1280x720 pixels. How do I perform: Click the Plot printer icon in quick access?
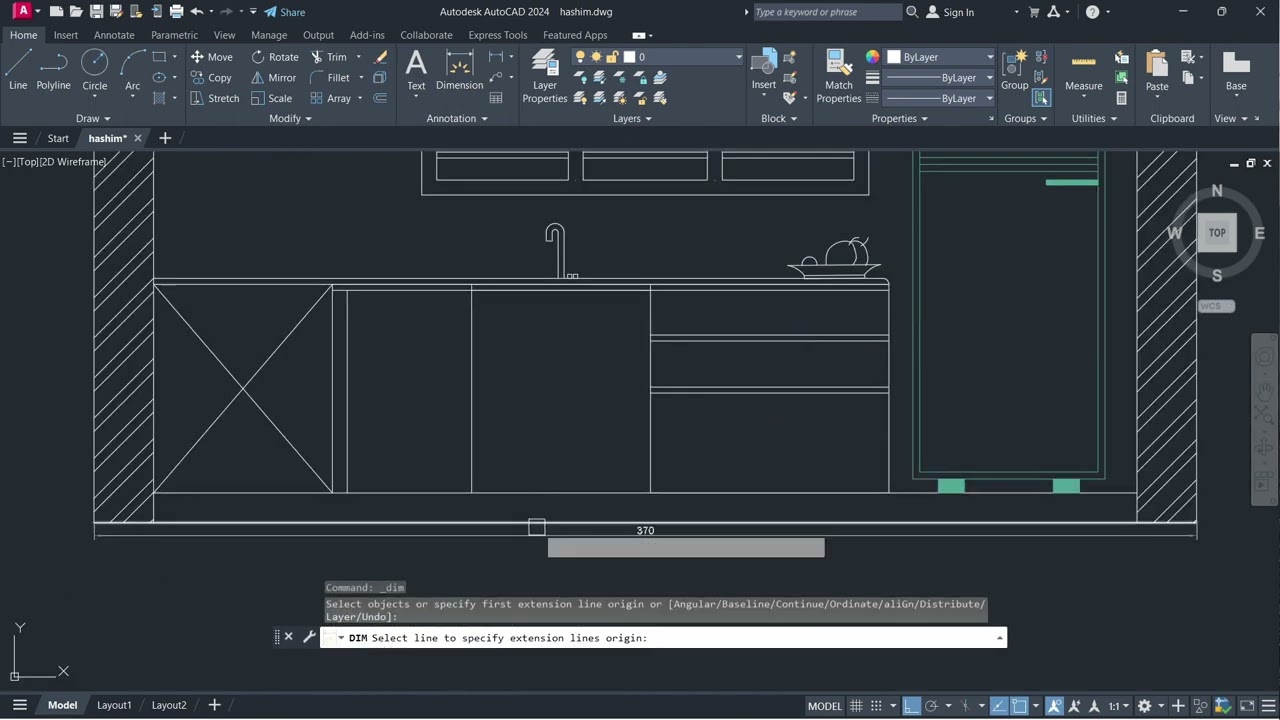(176, 12)
